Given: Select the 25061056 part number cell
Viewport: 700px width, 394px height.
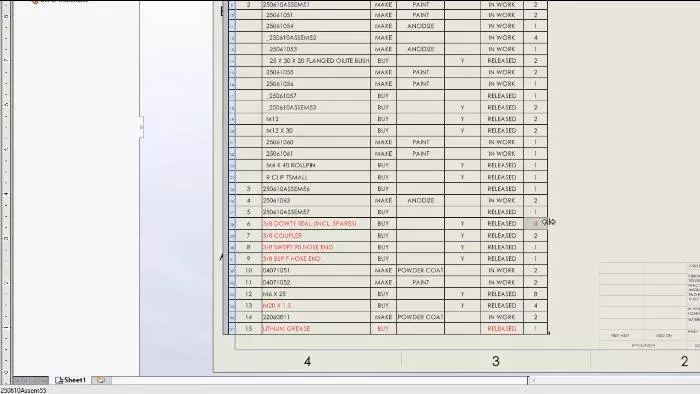Looking at the screenshot, I should click(x=316, y=83).
